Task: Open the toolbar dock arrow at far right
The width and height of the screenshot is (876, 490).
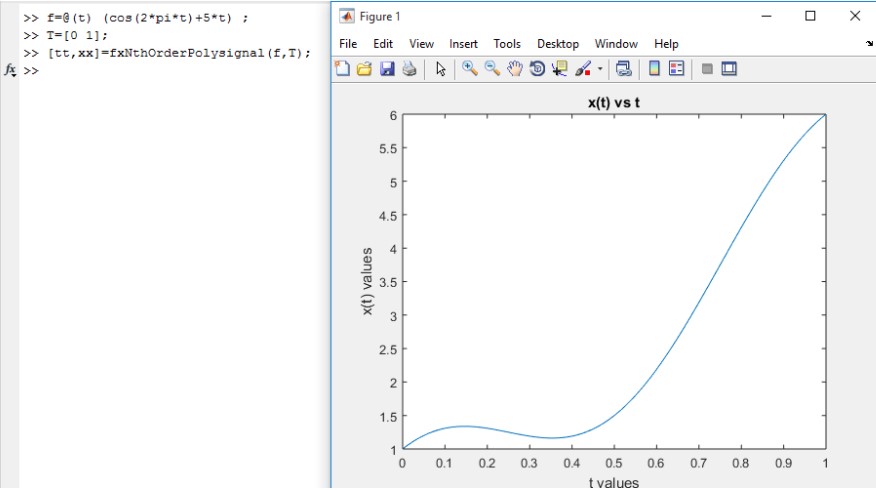Action: click(x=868, y=44)
